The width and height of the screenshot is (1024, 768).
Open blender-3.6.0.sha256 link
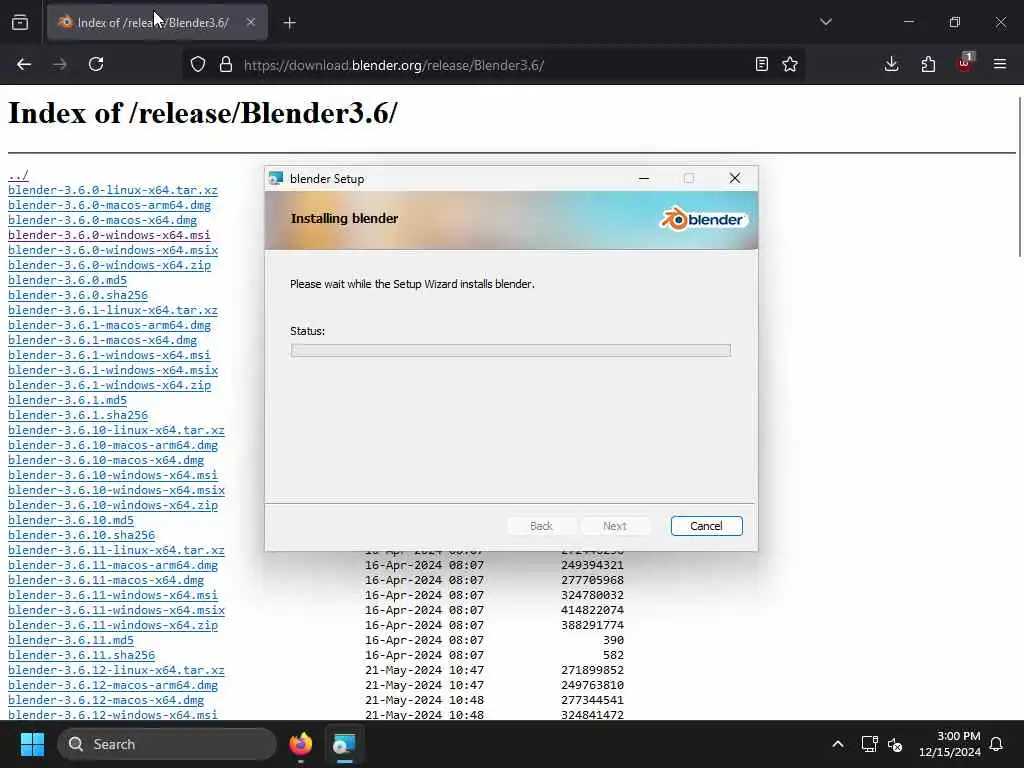78,295
